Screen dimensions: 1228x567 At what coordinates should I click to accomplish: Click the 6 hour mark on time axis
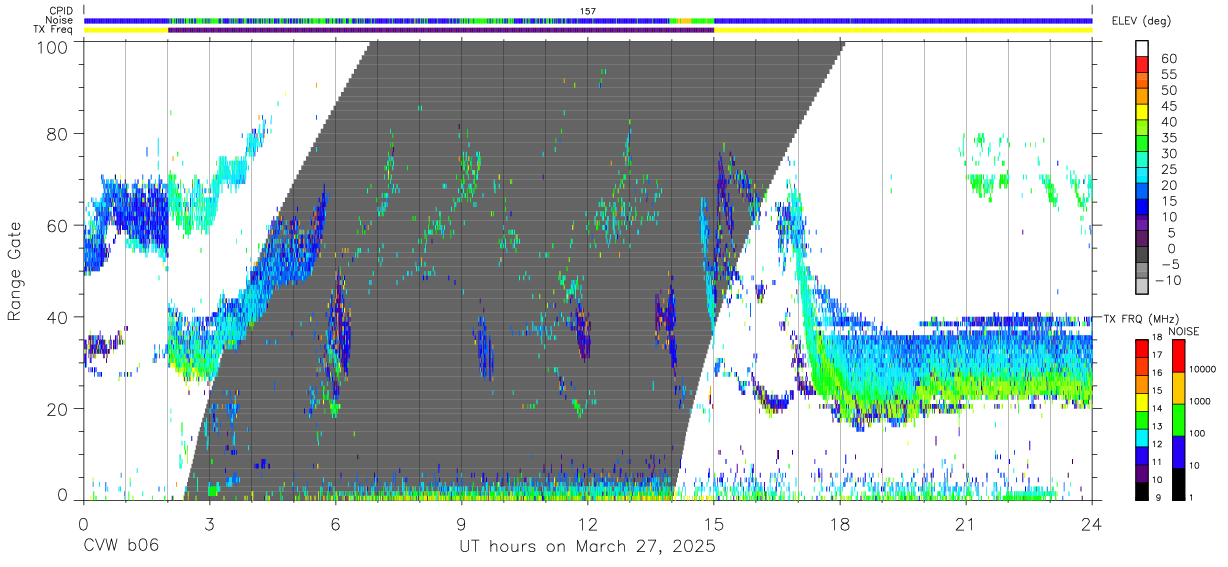pos(335,524)
